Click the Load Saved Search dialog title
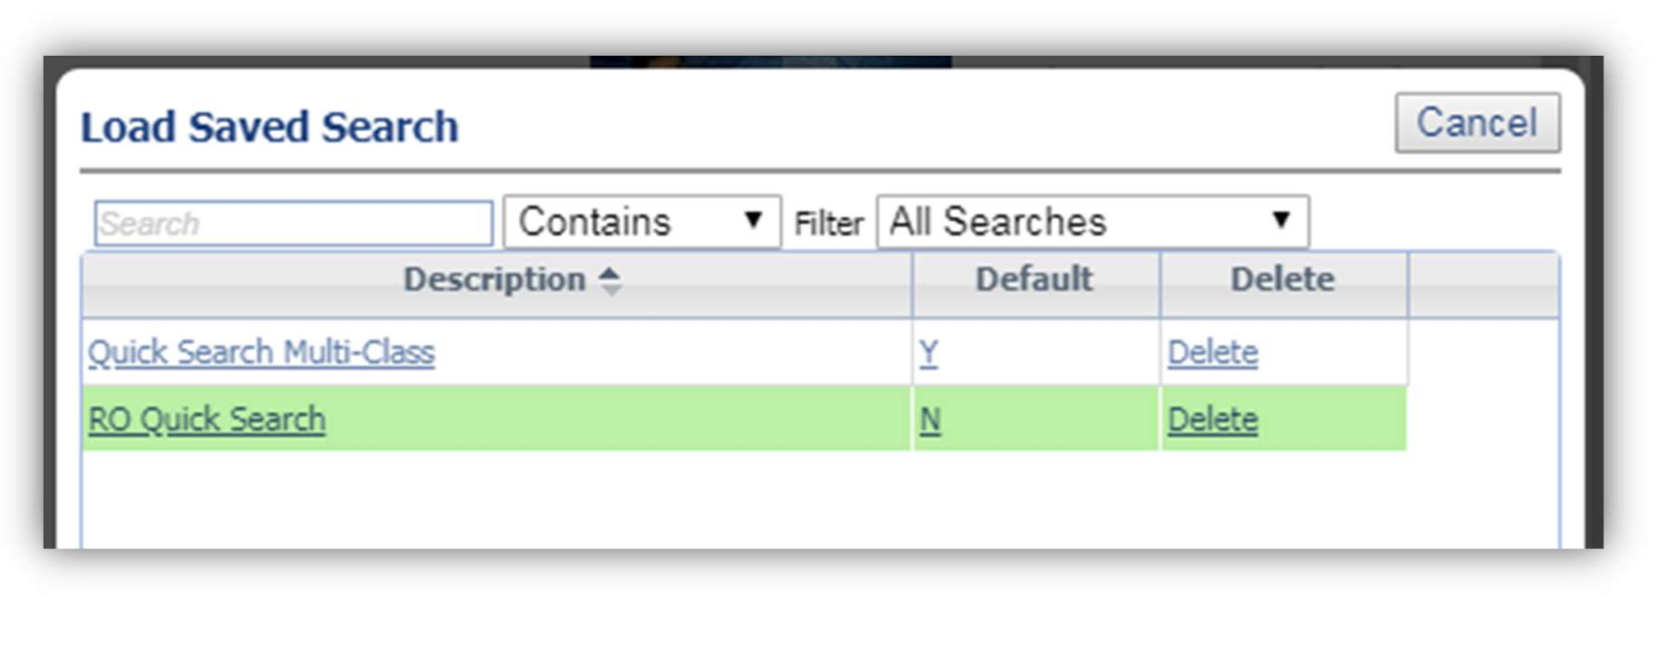The width and height of the screenshot is (1670, 662). [x=270, y=127]
